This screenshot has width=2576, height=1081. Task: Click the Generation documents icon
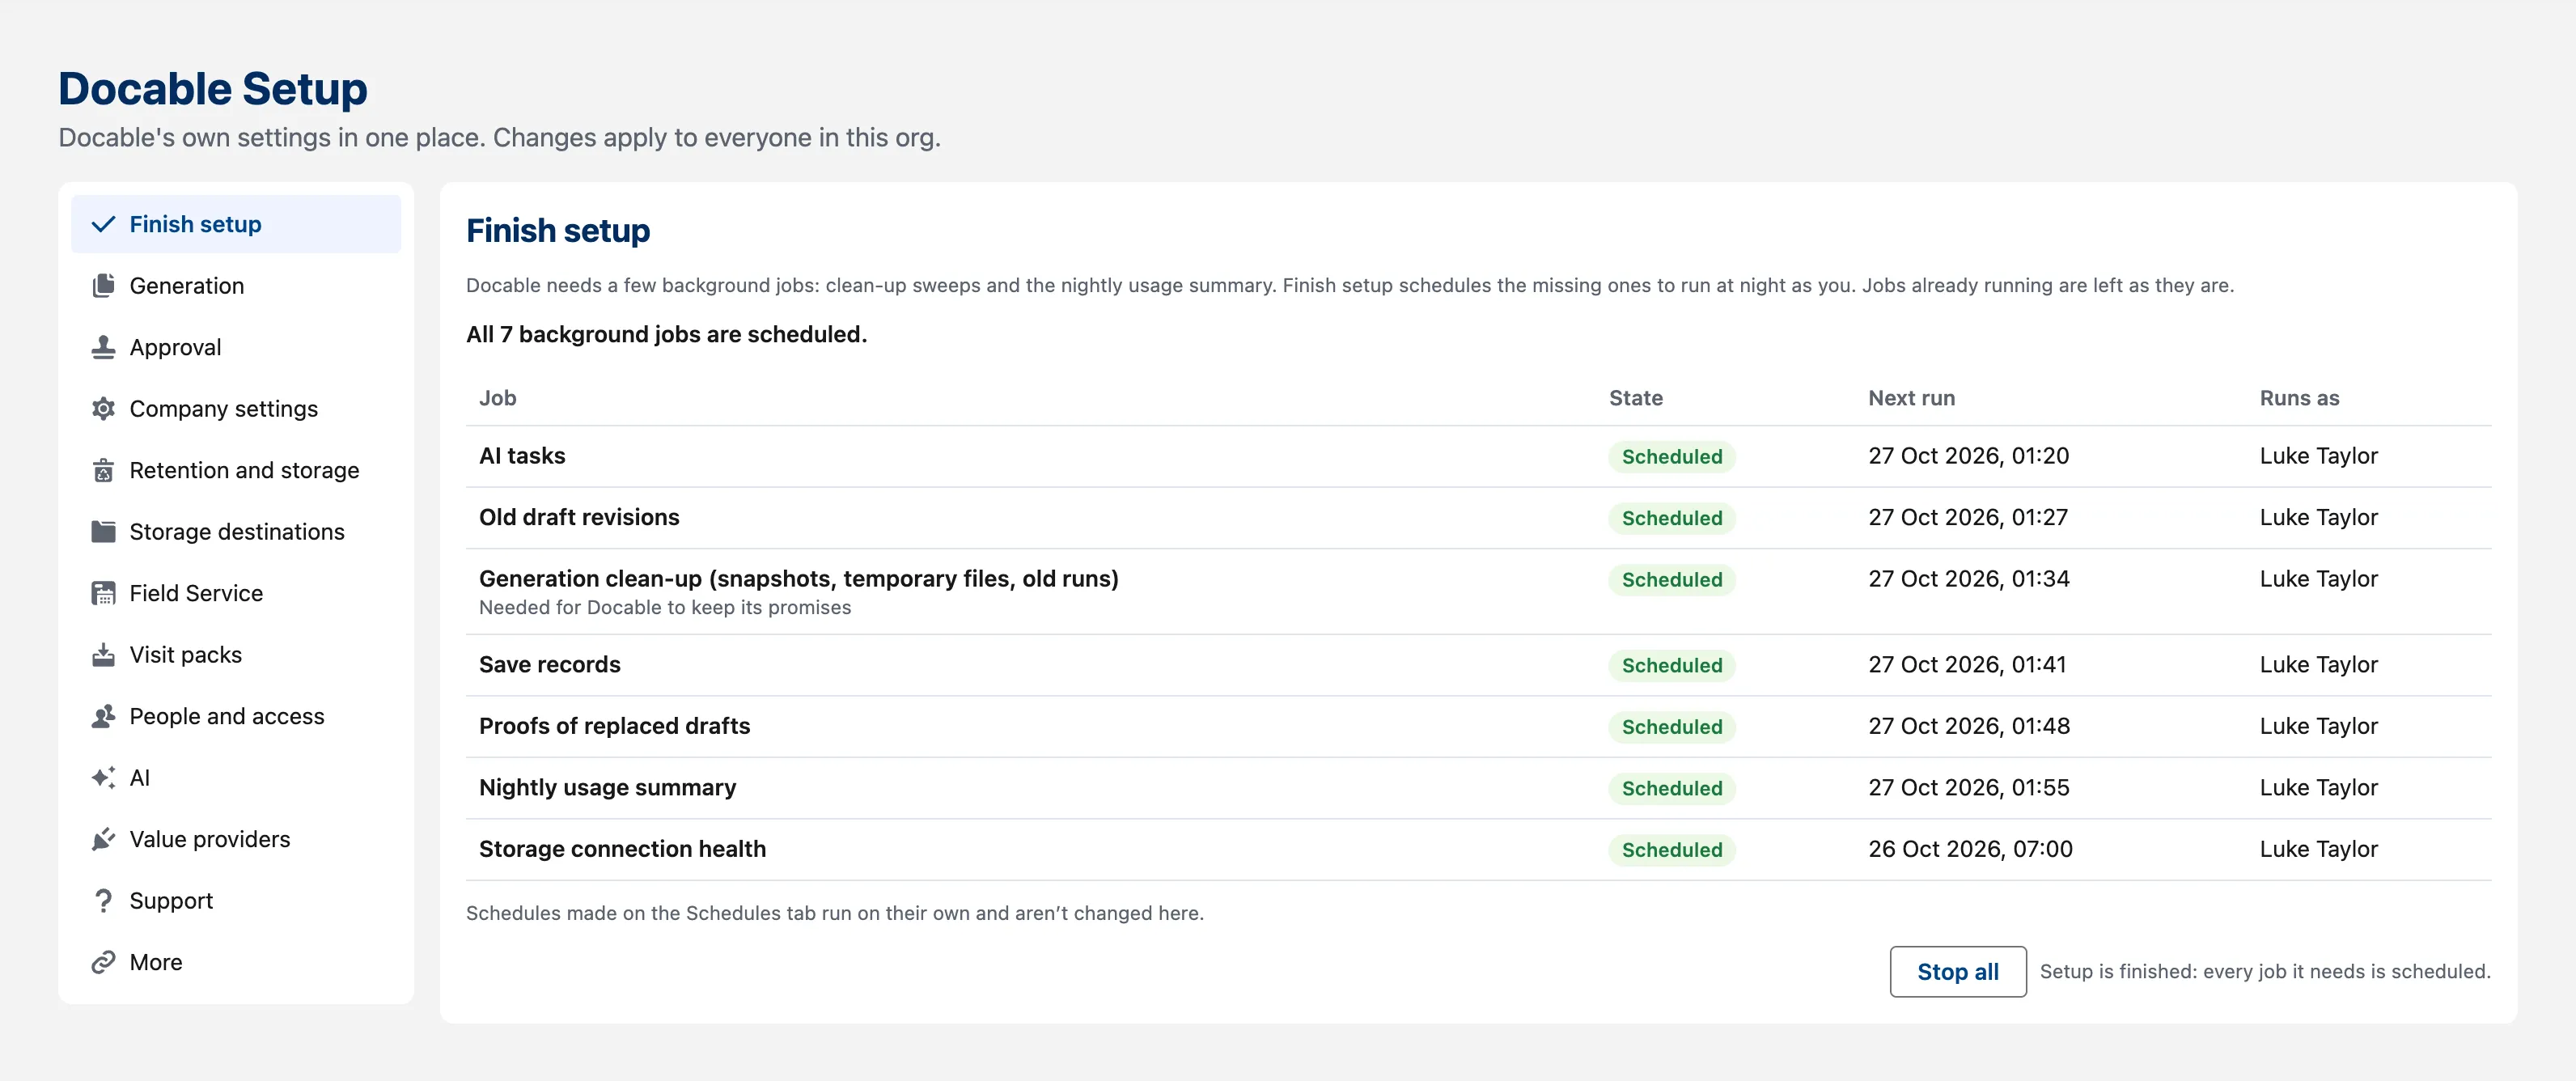(x=103, y=286)
